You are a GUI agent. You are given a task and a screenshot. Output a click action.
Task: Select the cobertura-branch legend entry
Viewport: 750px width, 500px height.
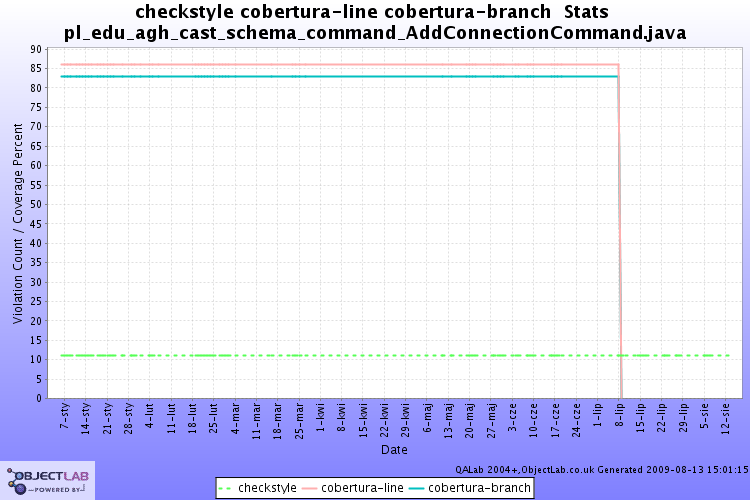coord(470,488)
